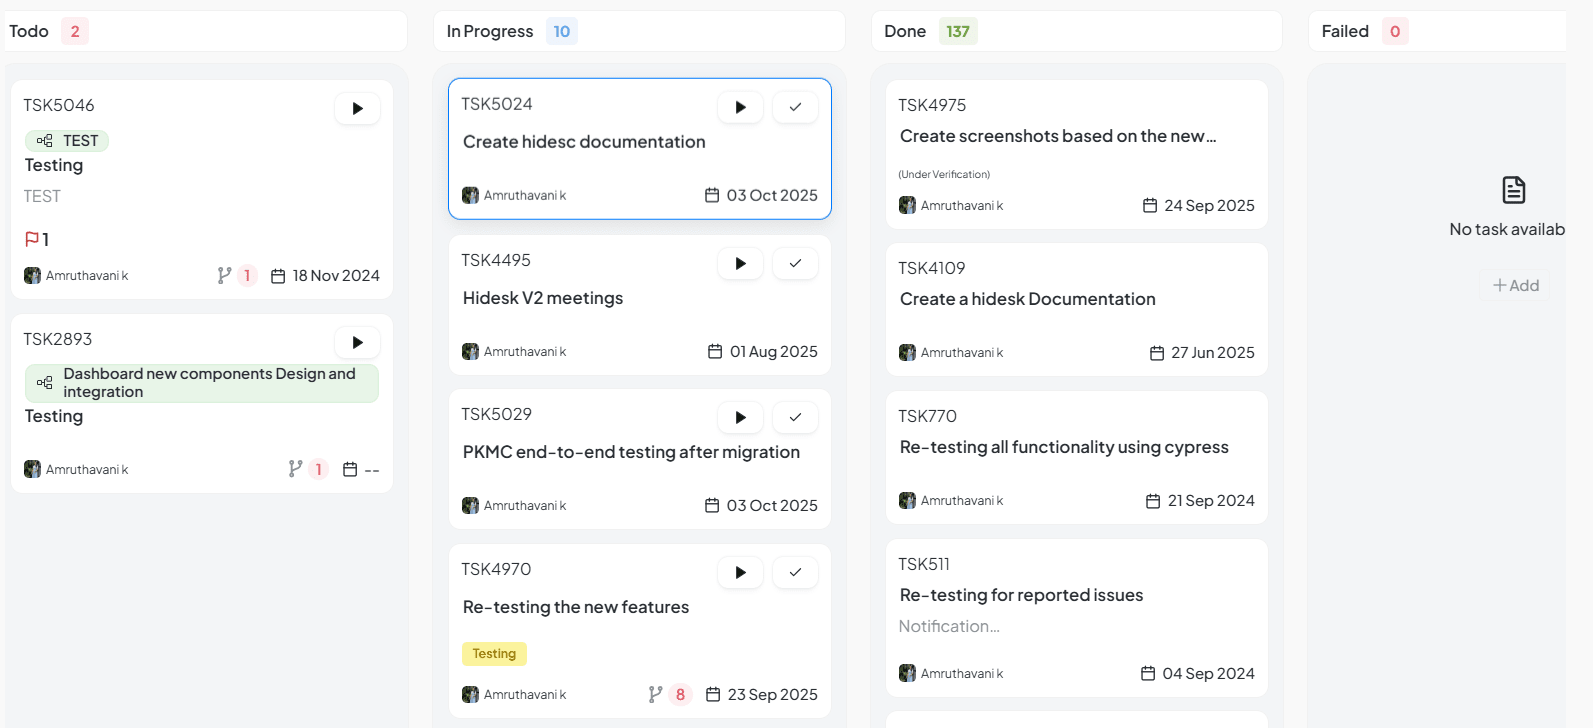Mark TSK5029 PKMC testing as done

[795, 417]
